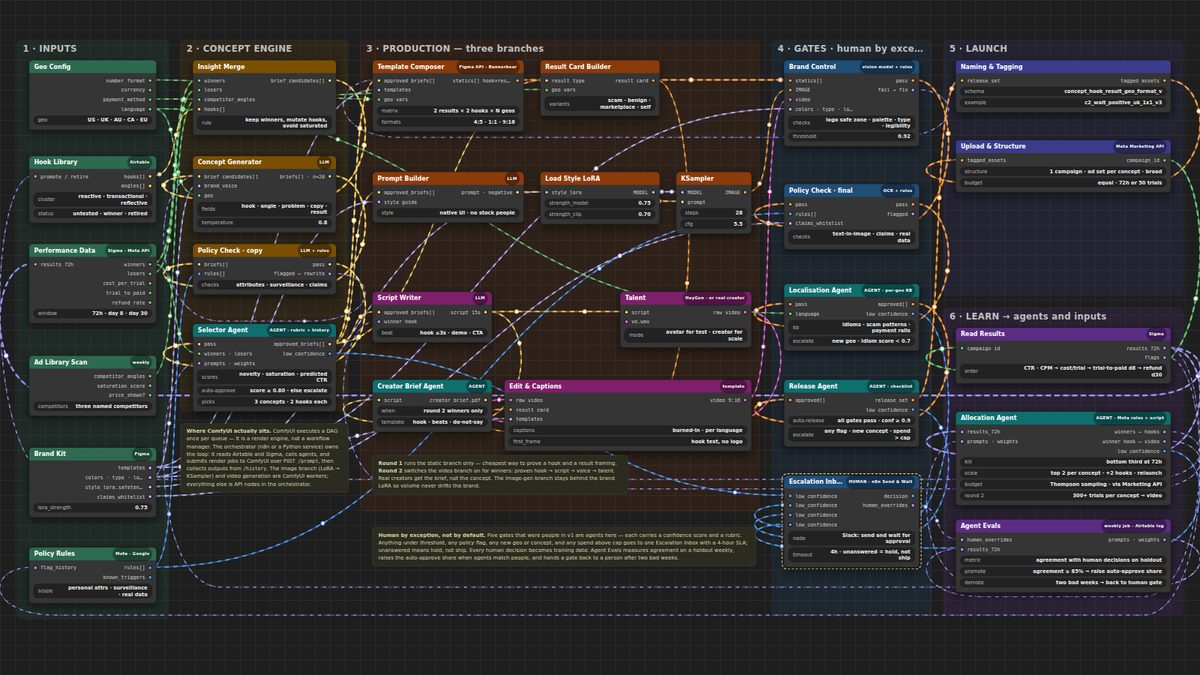The height and width of the screenshot is (675, 1200).
Task: Adjust the threshold 0.92 value in Brand Control
Action: tap(852, 136)
